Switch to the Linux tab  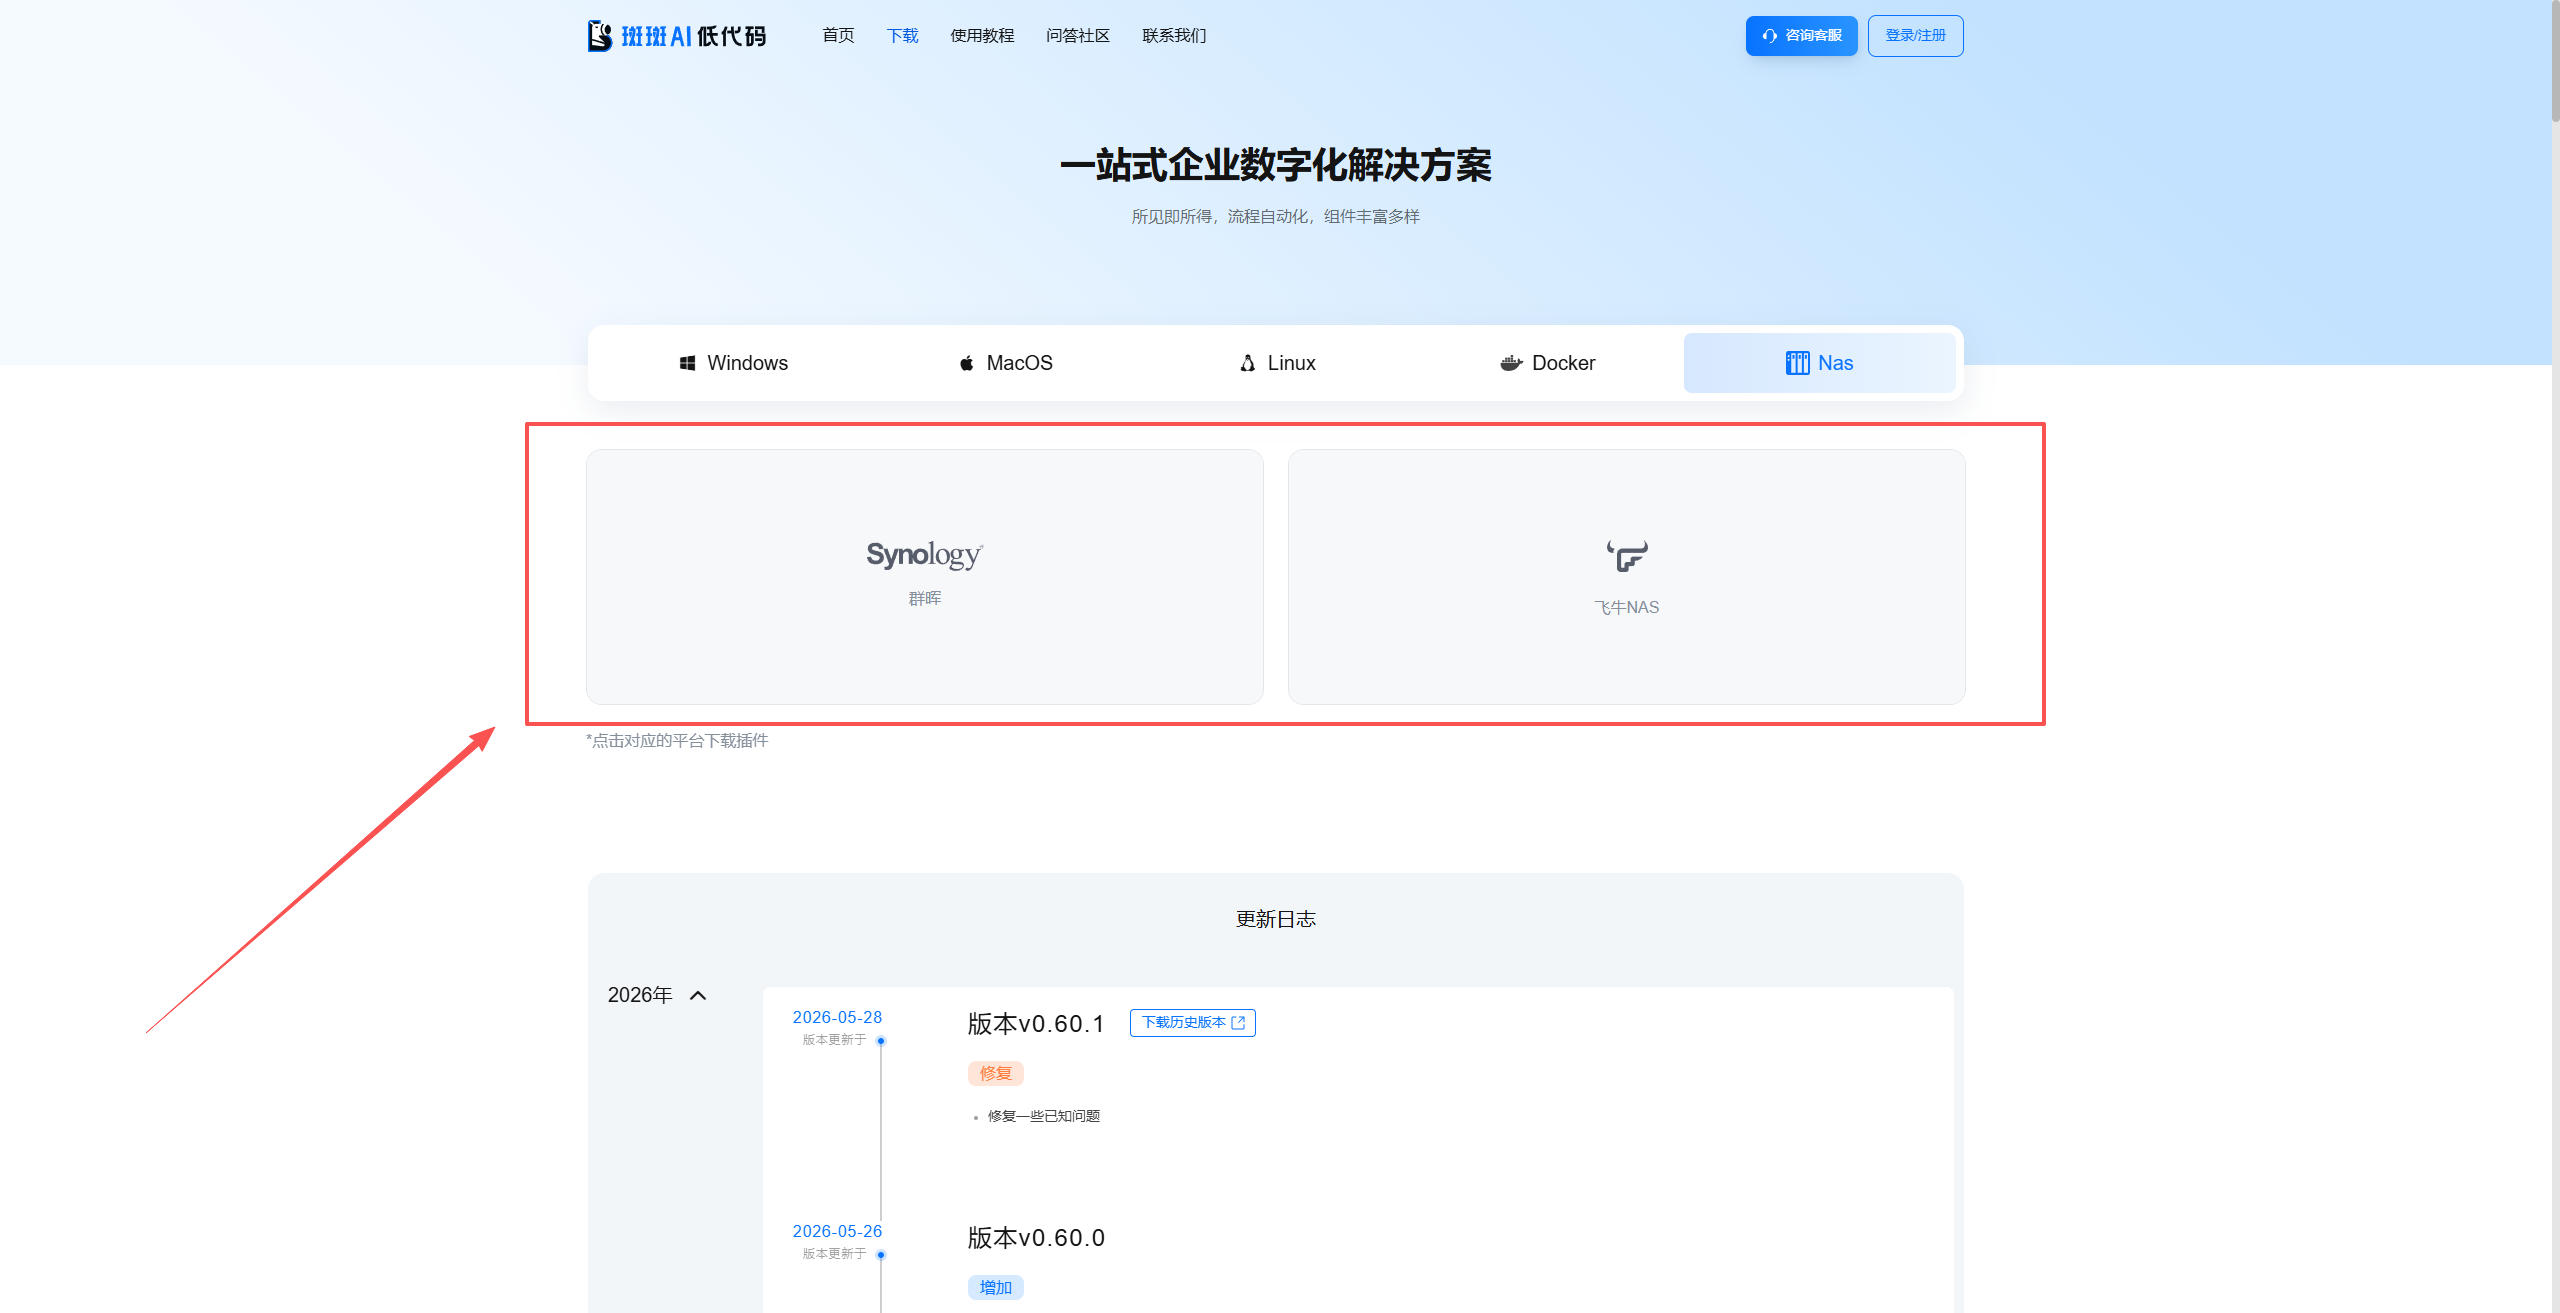(1277, 363)
